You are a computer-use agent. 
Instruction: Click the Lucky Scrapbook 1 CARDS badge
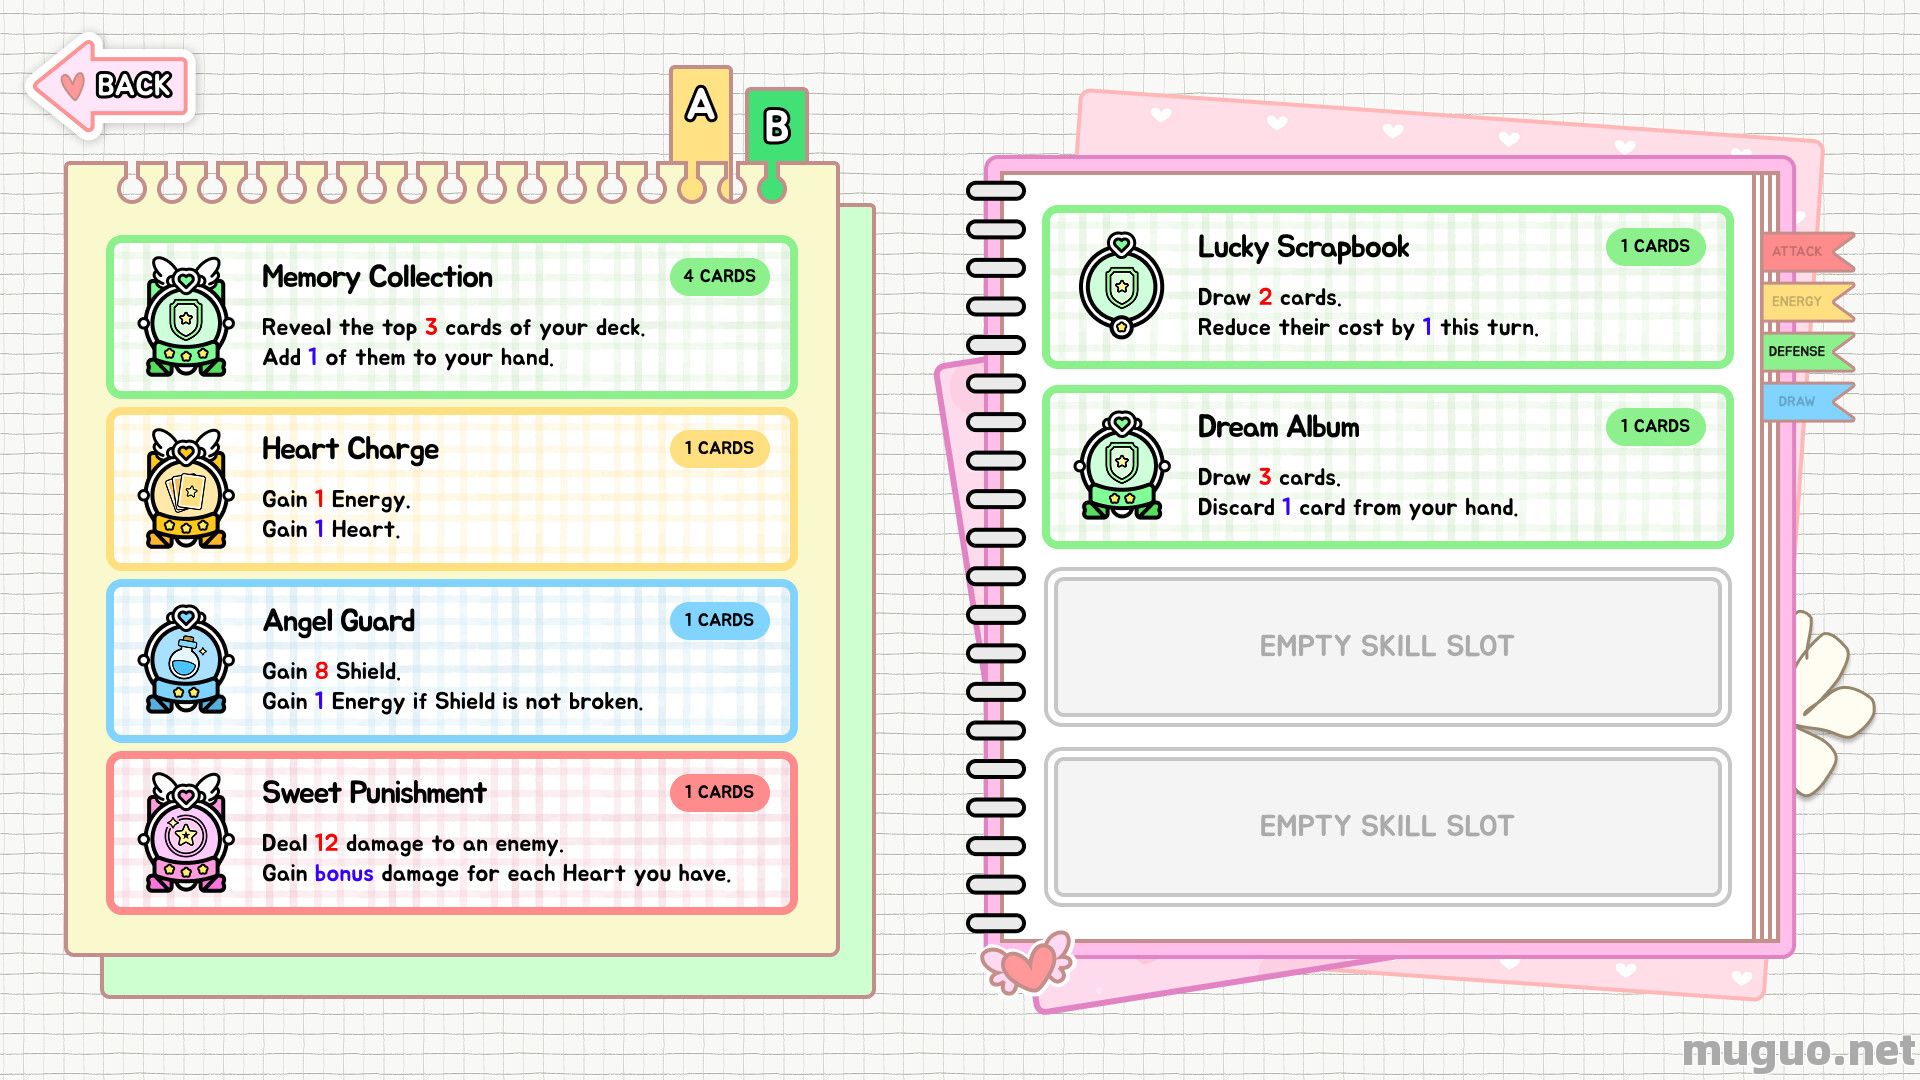[x=1655, y=246]
